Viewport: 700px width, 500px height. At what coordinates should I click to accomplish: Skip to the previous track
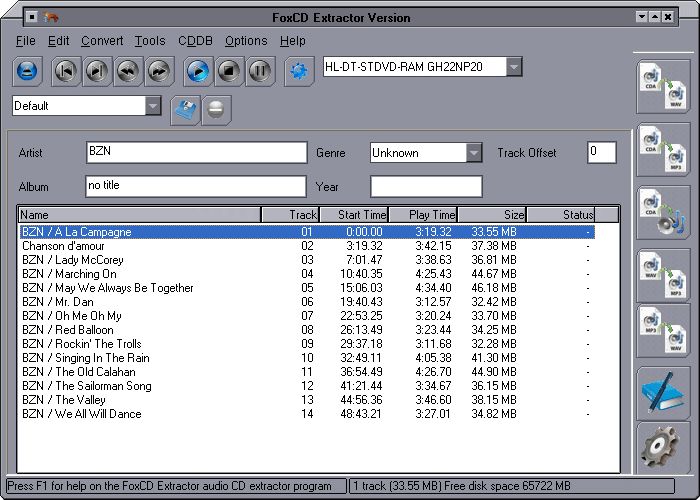(x=66, y=71)
